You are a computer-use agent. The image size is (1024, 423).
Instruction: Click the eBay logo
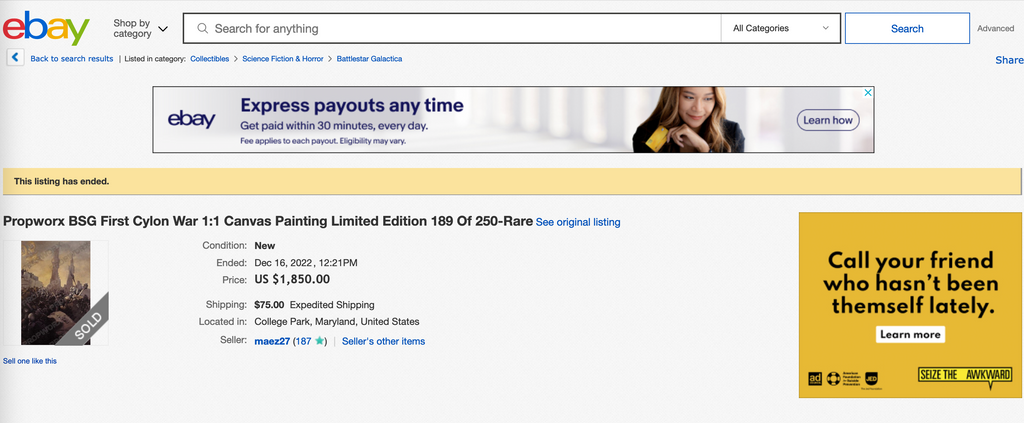pos(46,28)
